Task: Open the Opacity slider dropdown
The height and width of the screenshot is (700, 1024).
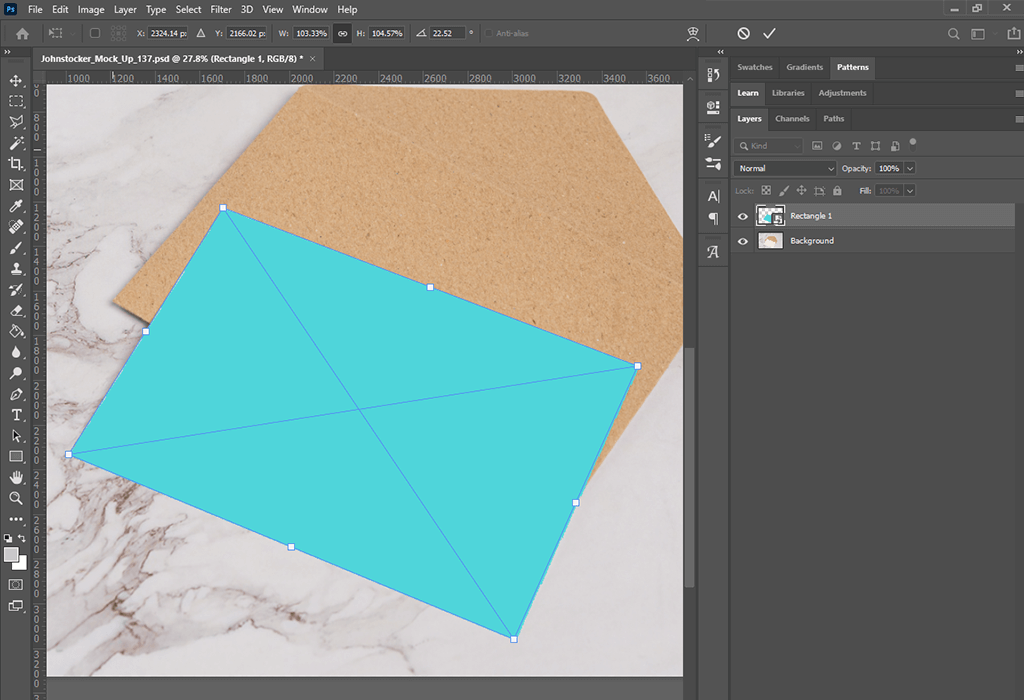Action: tap(910, 168)
